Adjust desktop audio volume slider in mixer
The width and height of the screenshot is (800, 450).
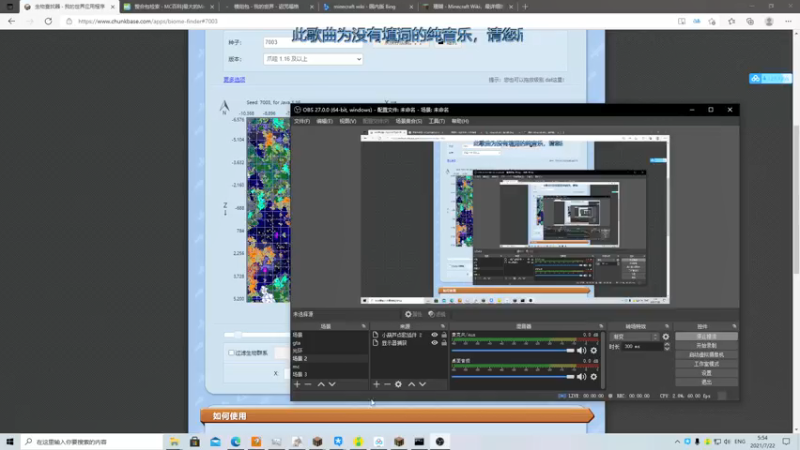(x=513, y=377)
